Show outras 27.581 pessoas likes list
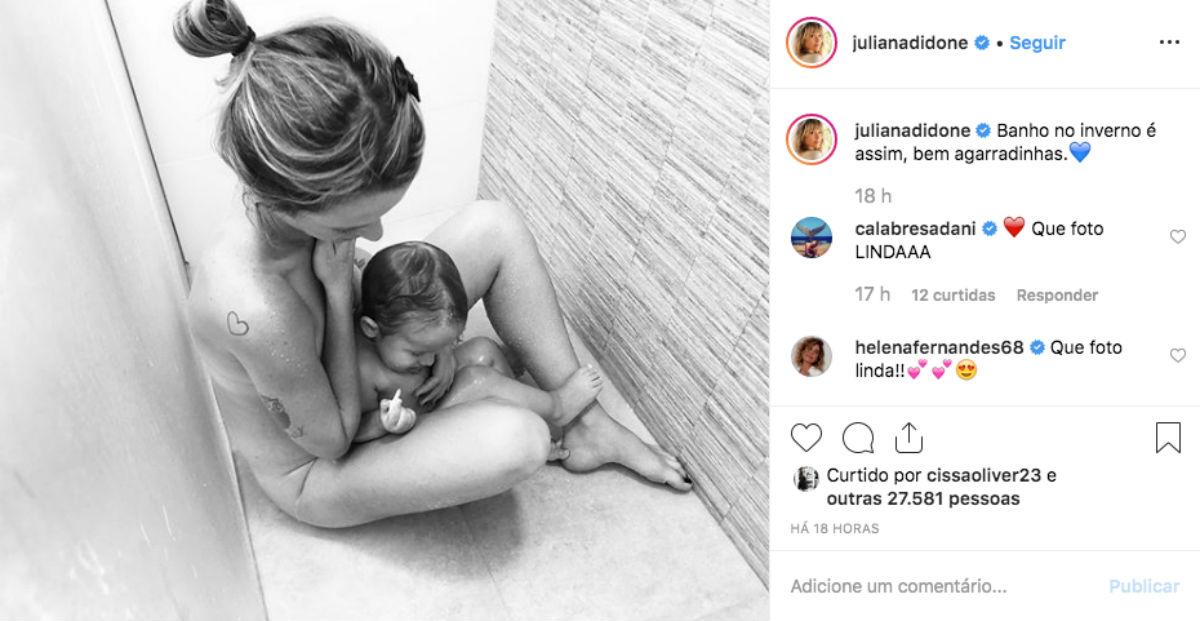1200x621 pixels. (x=924, y=499)
